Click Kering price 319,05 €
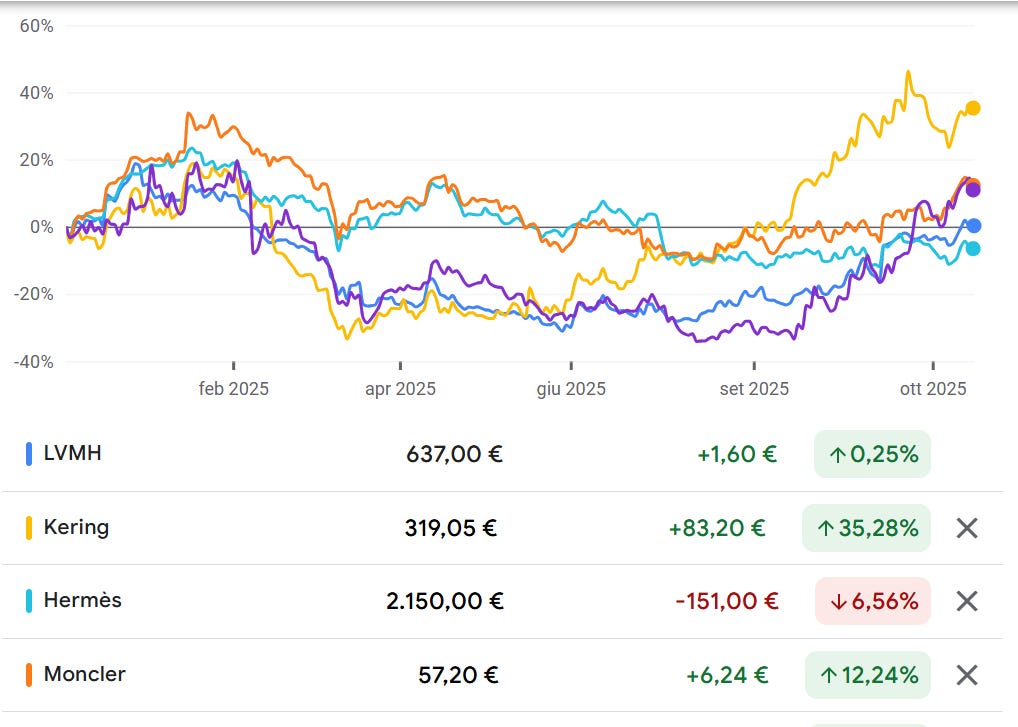The height and width of the screenshot is (727, 1018). click(x=451, y=528)
